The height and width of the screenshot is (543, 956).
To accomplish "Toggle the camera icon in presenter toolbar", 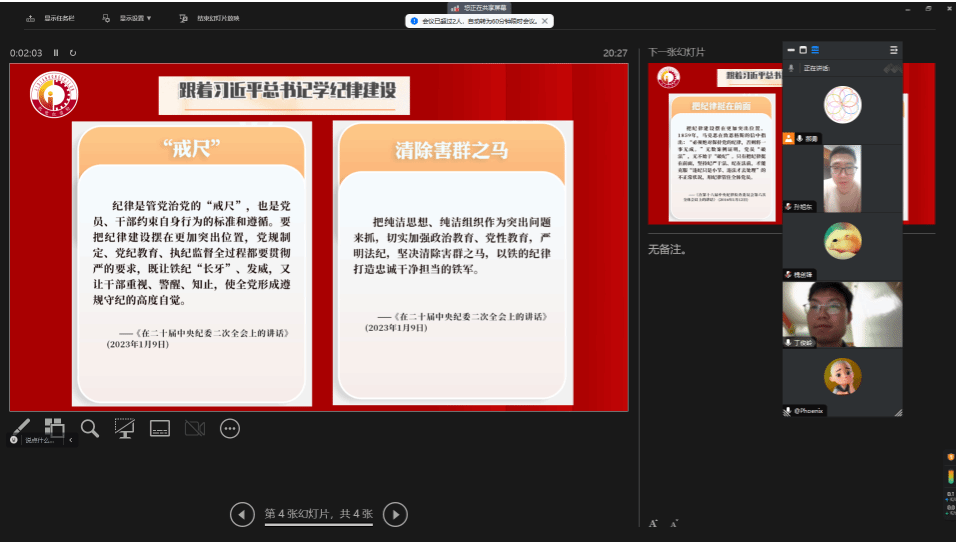I will pos(195,428).
